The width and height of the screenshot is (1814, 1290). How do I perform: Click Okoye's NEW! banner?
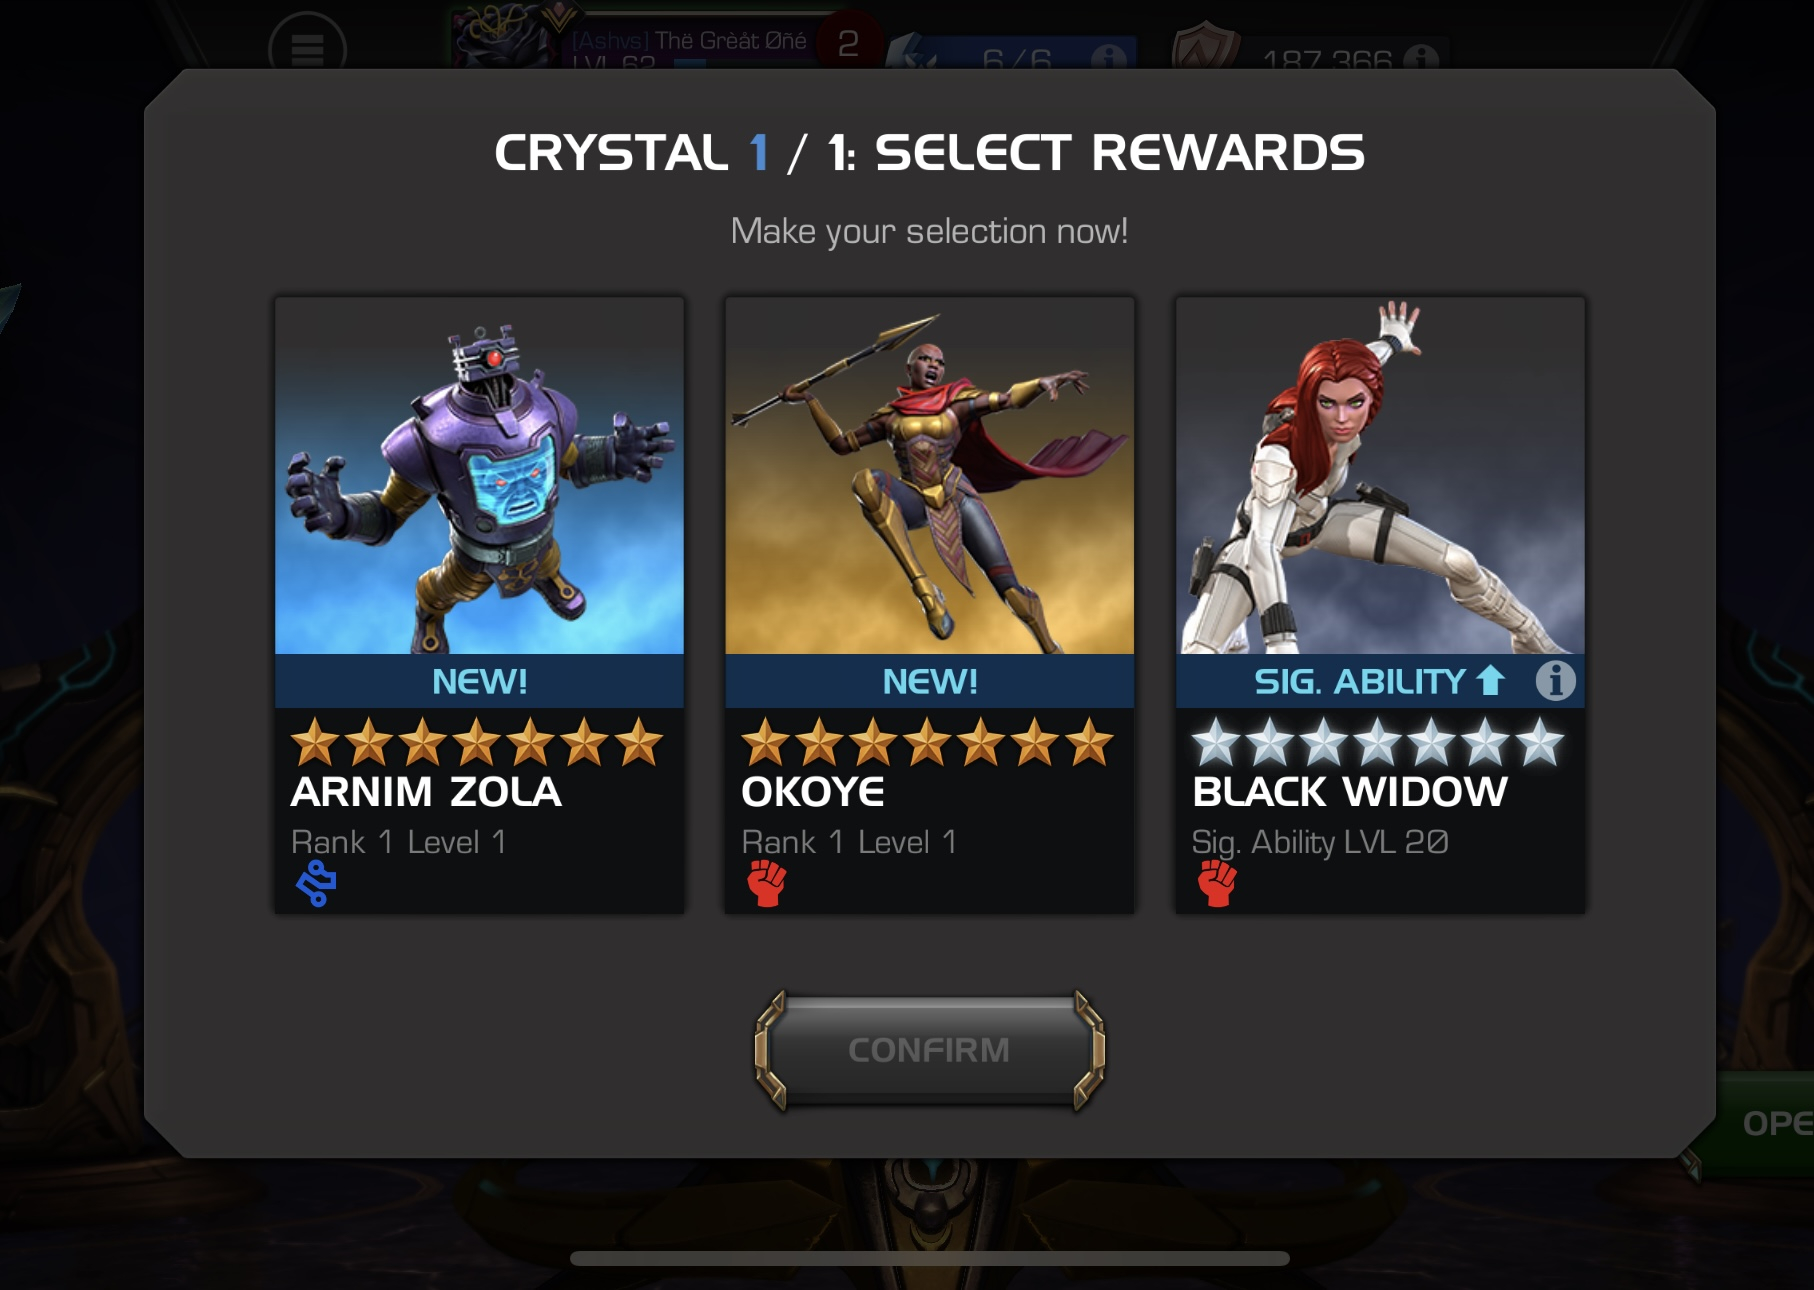[x=929, y=681]
